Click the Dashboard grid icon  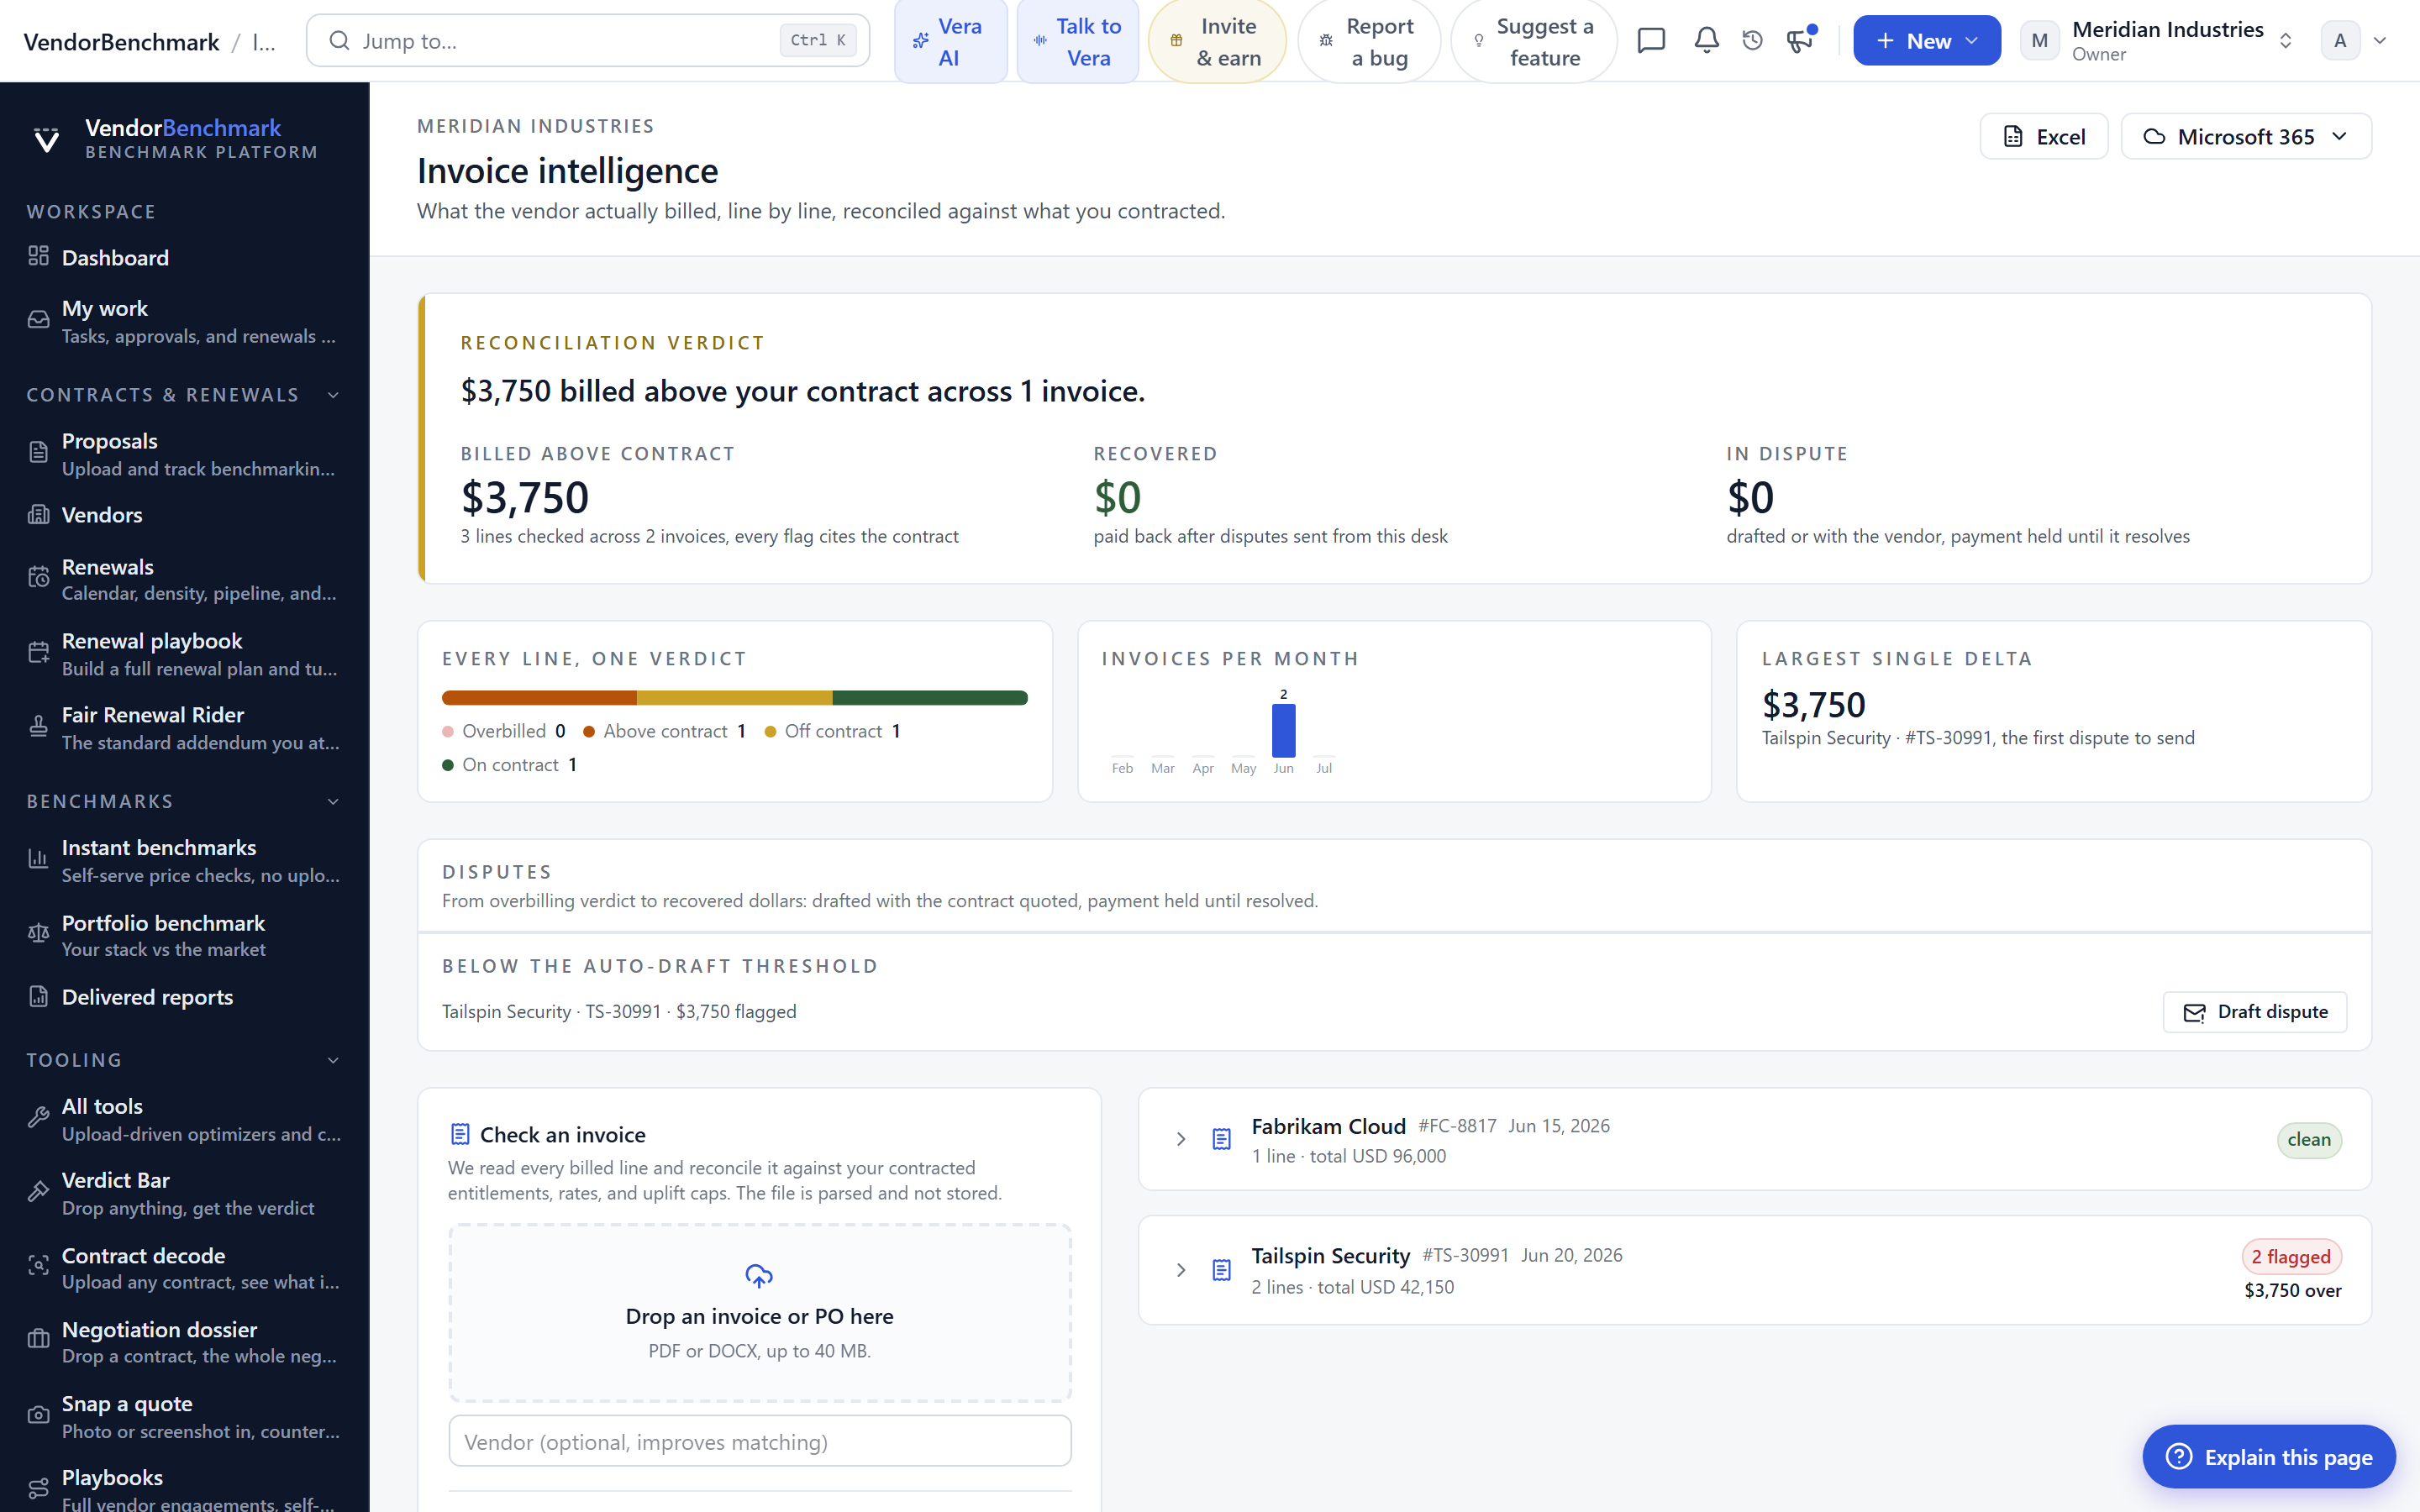coord(38,257)
